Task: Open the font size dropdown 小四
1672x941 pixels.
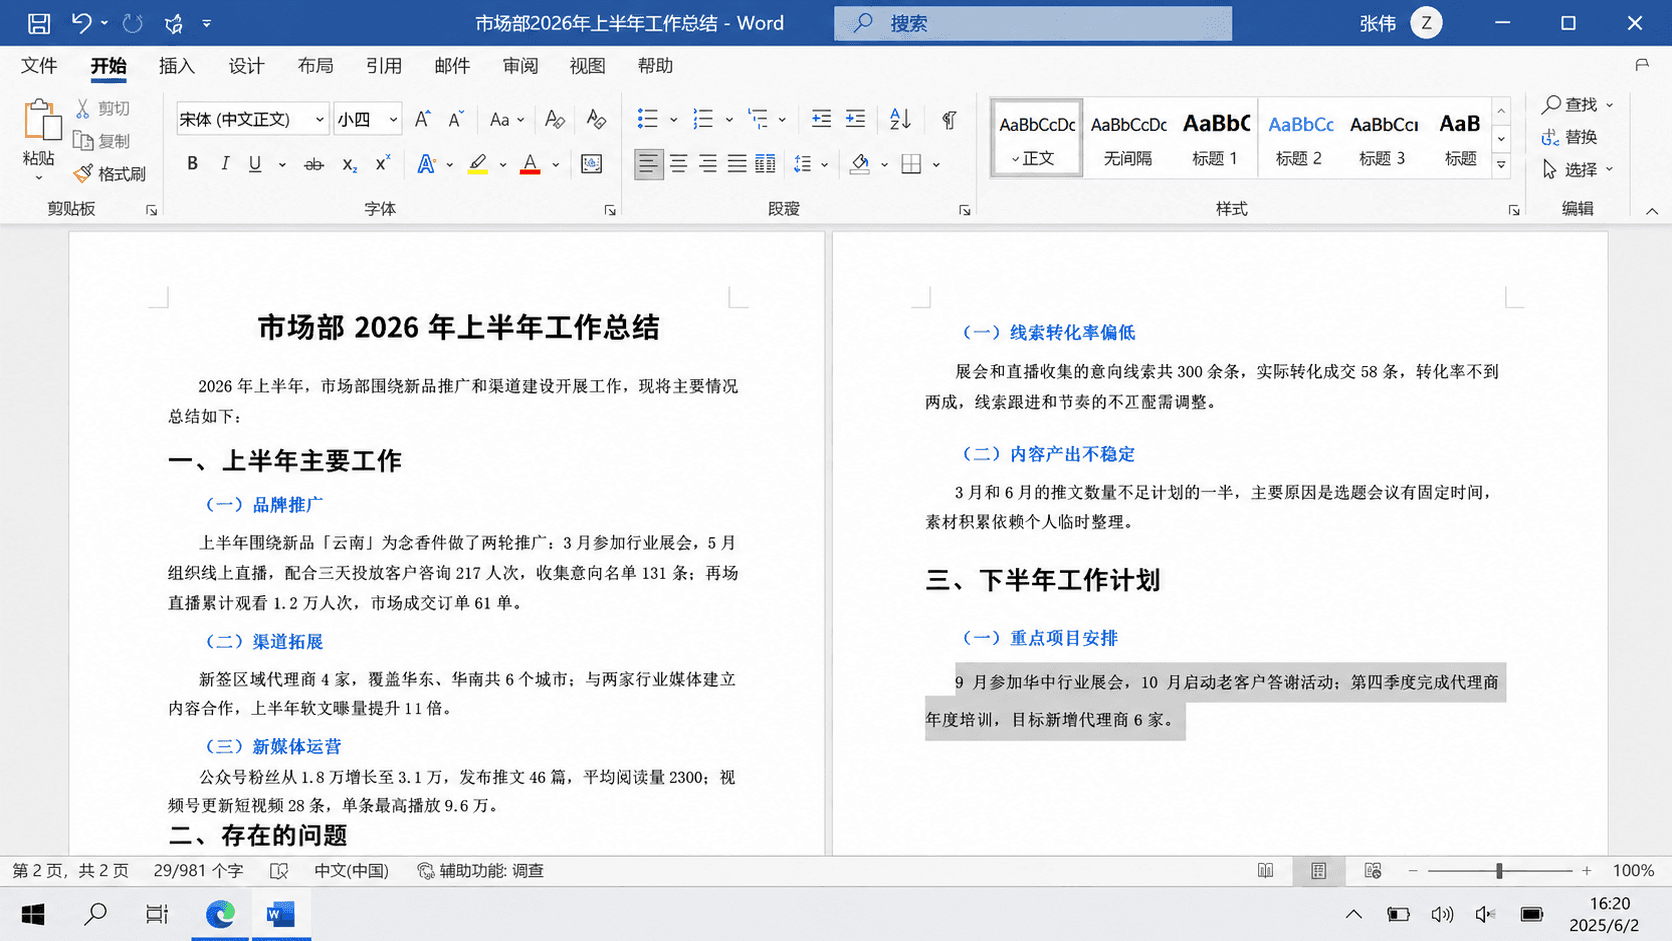Action: coord(393,119)
